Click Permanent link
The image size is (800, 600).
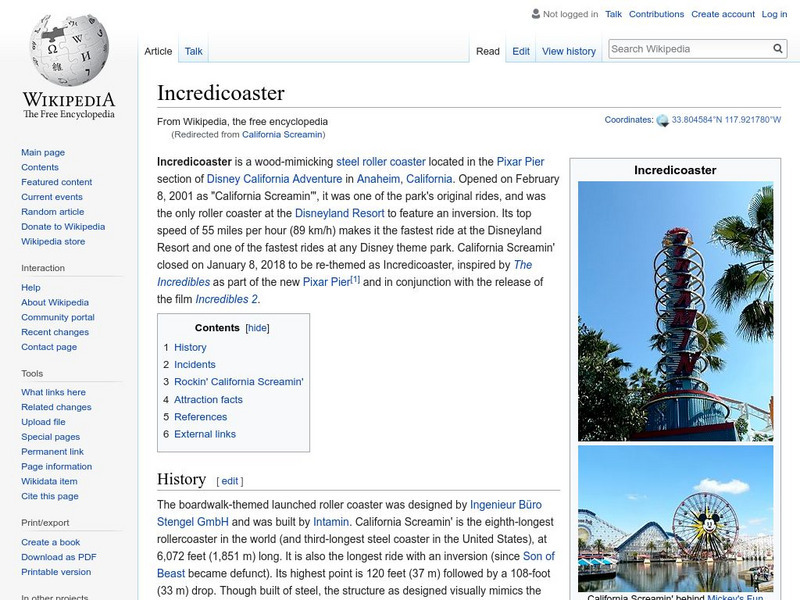click(x=52, y=452)
